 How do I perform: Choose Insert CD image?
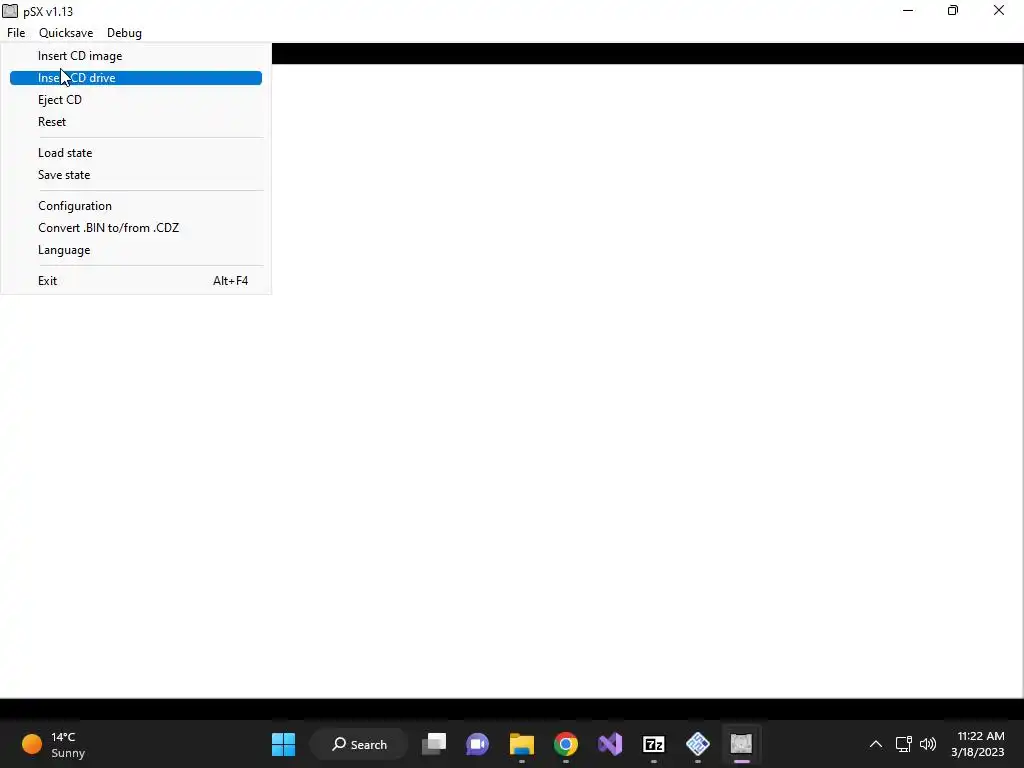[x=136, y=56]
